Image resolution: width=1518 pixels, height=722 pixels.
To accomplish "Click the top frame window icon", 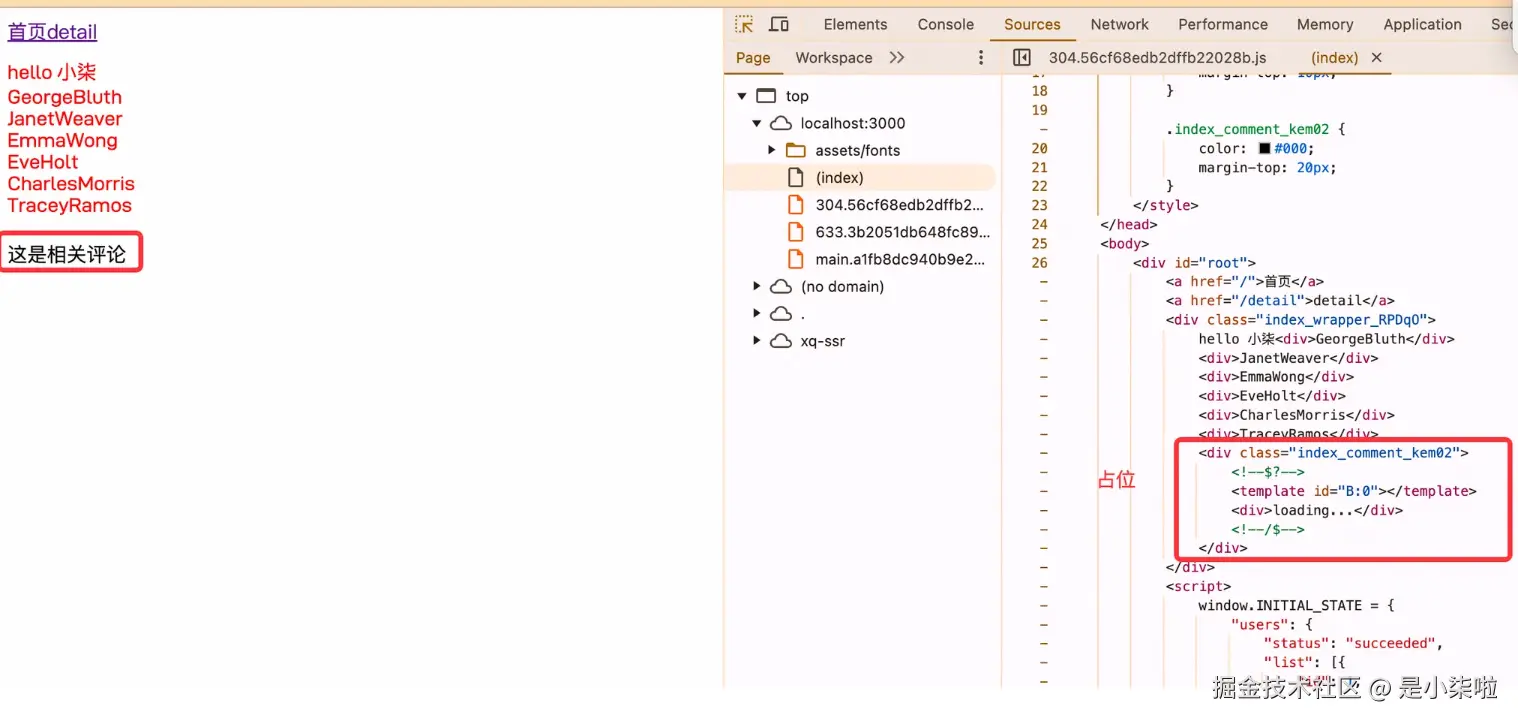I will click(x=766, y=96).
